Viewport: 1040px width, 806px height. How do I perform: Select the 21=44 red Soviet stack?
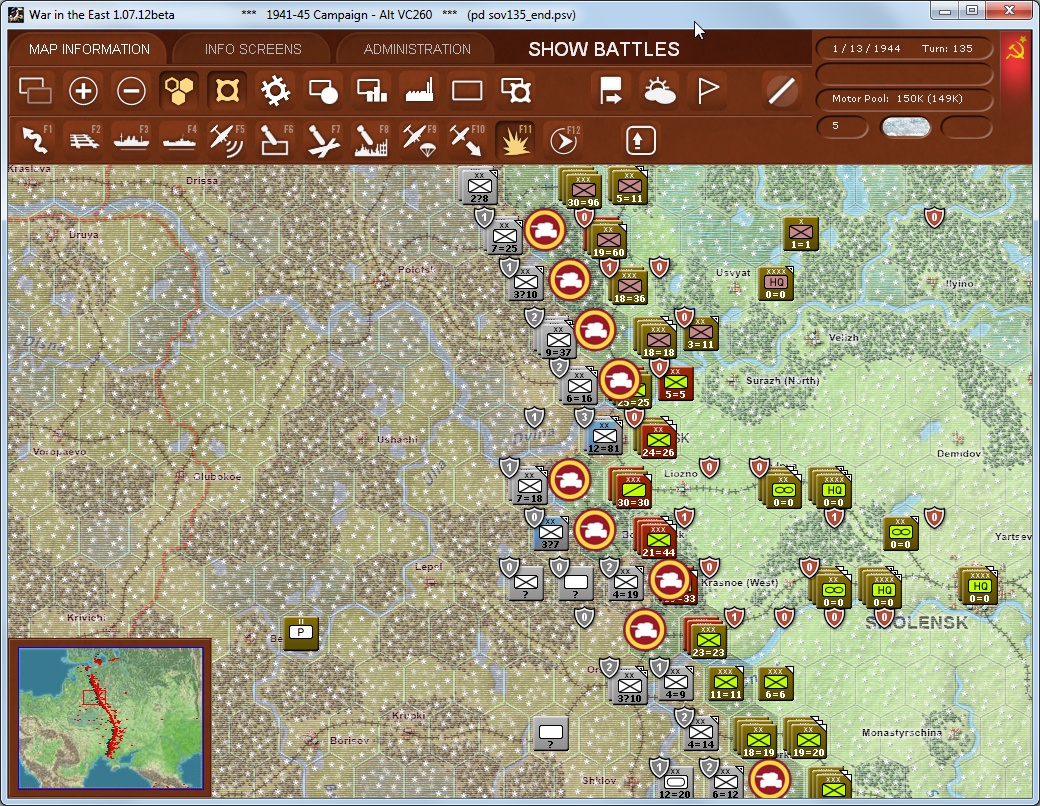(x=657, y=538)
